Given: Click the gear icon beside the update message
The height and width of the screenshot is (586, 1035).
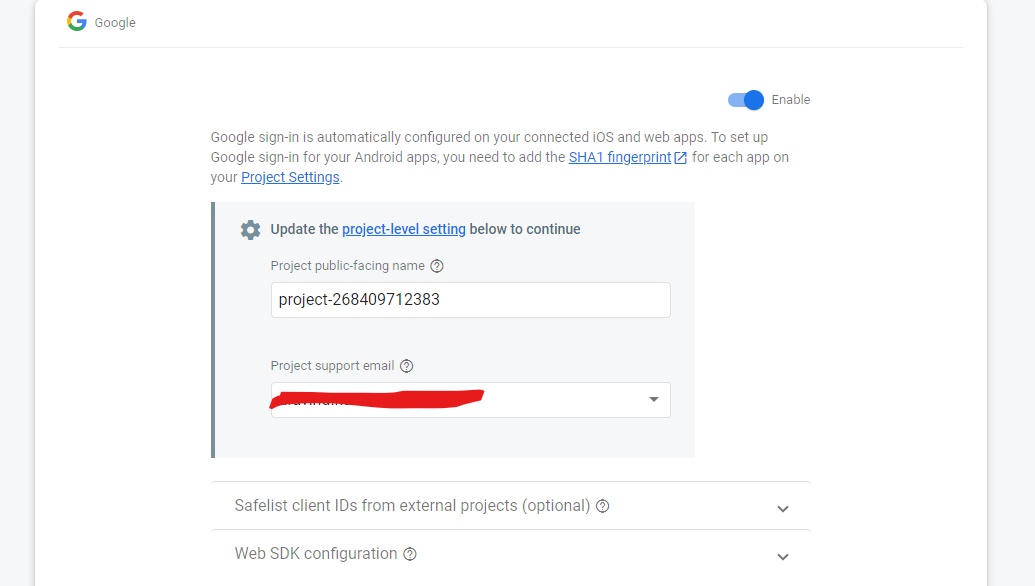Looking at the screenshot, I should (x=250, y=229).
